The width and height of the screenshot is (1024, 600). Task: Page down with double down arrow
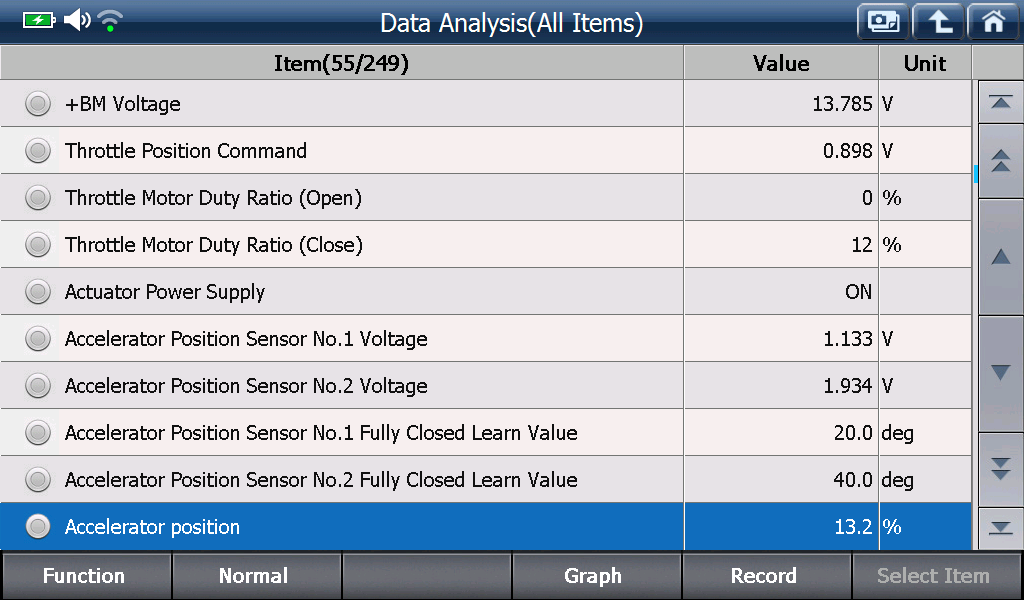[1000, 469]
